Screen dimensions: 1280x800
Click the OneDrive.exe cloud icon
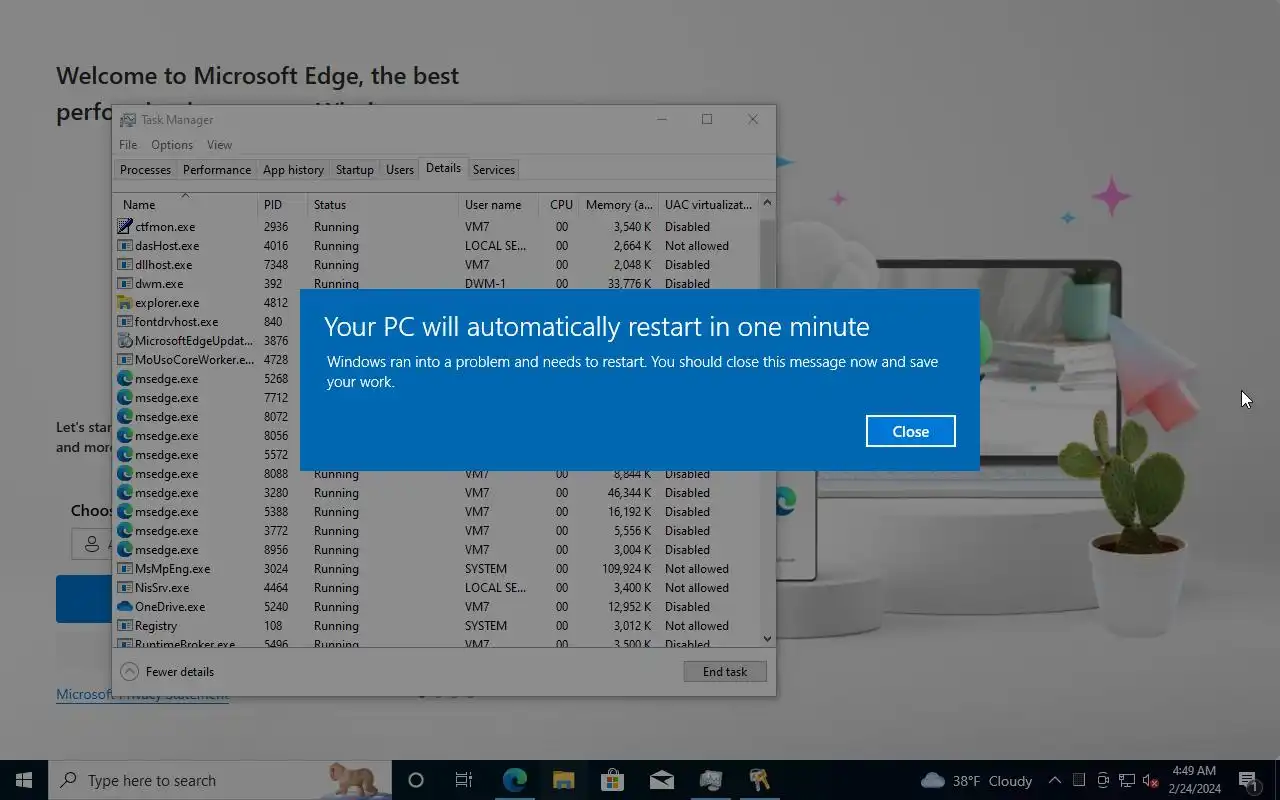[x=125, y=607]
